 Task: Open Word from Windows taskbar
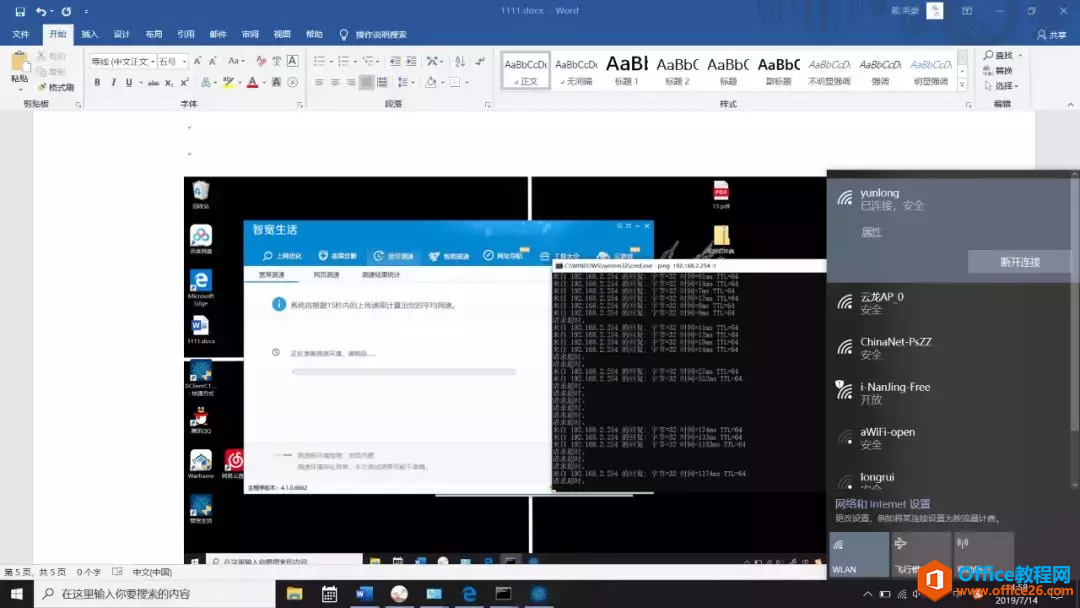[x=364, y=594]
